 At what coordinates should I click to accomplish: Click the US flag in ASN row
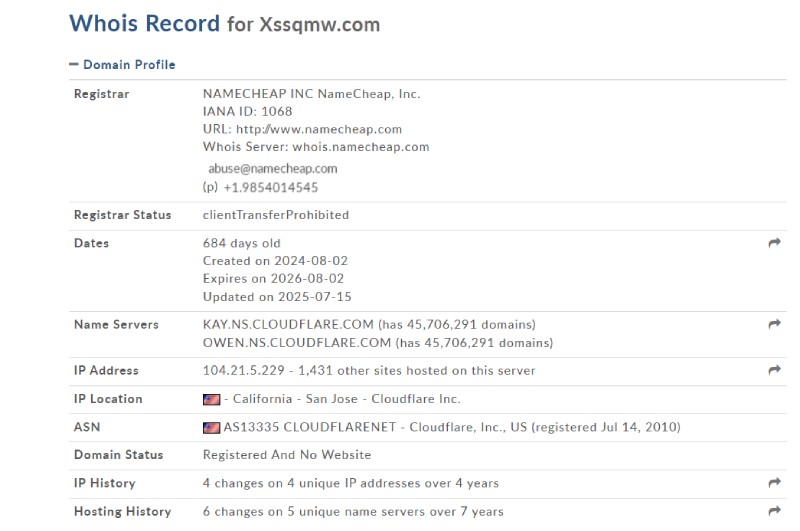(211, 427)
